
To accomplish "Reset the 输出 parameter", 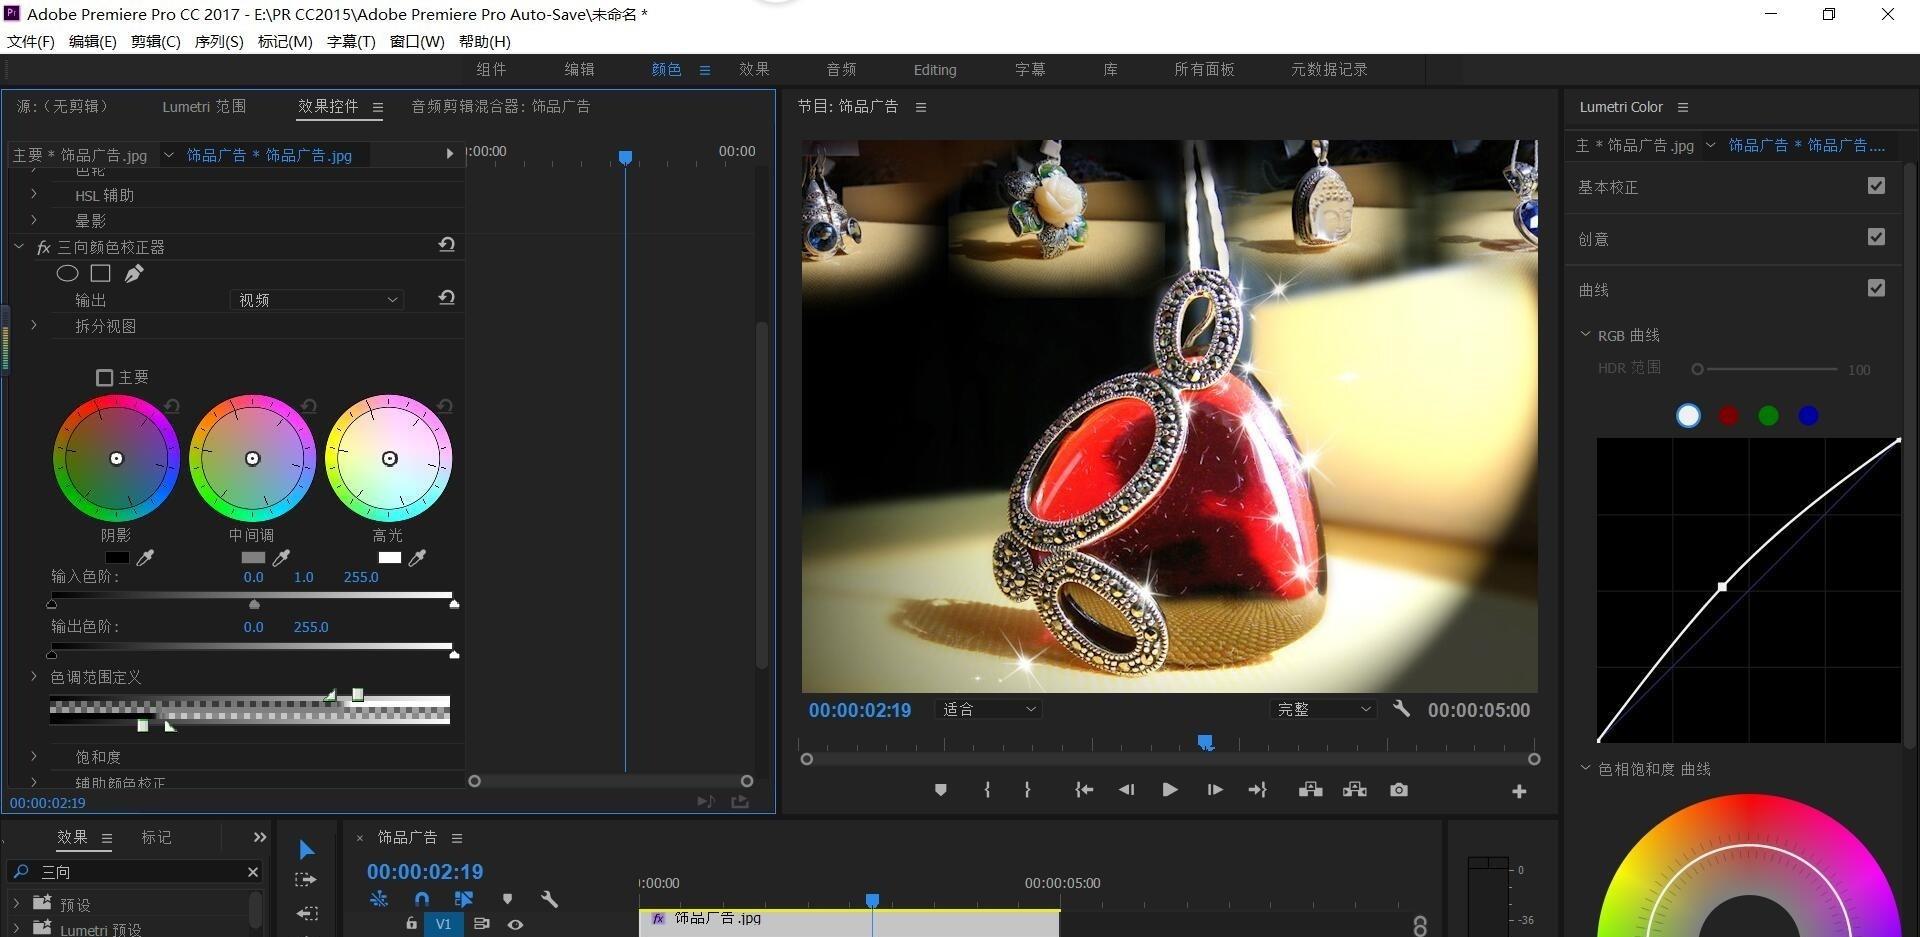I will coord(447,298).
